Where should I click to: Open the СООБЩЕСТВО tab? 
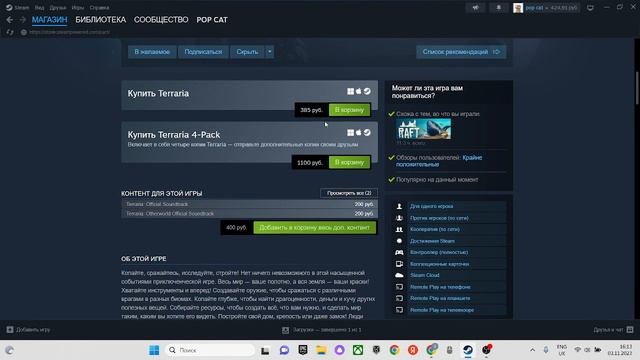tap(161, 20)
